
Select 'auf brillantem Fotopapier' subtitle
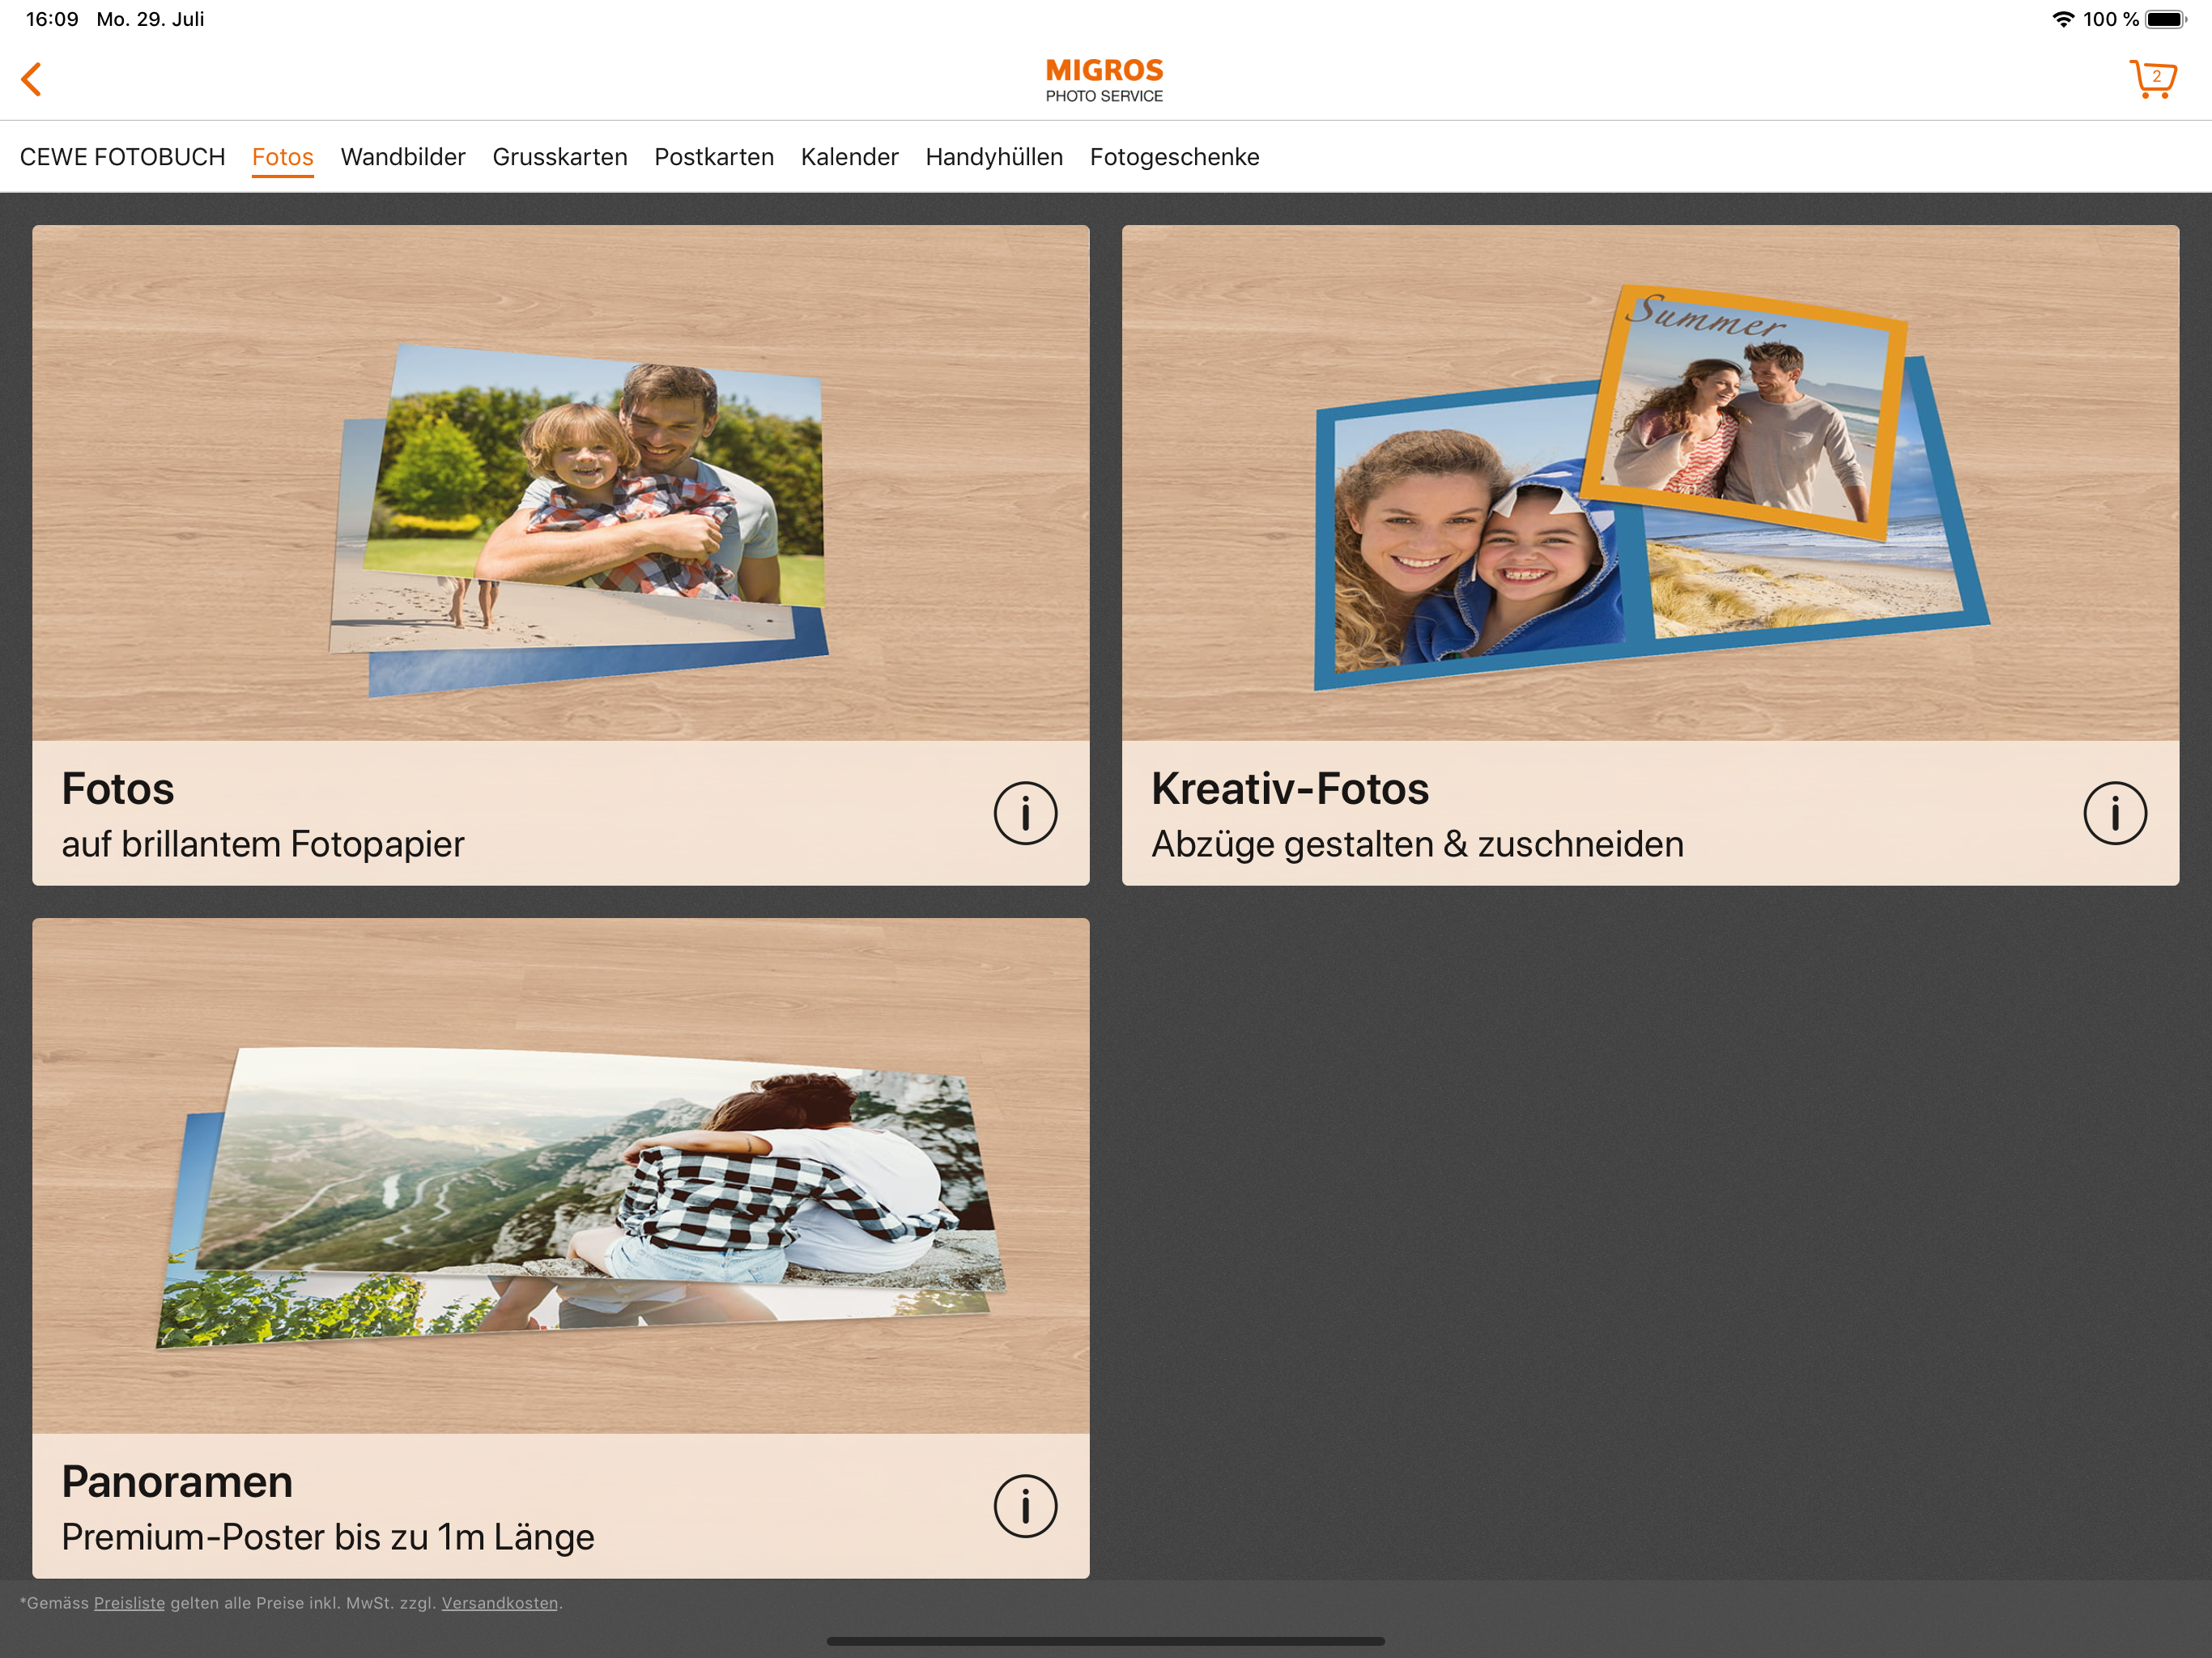(263, 845)
